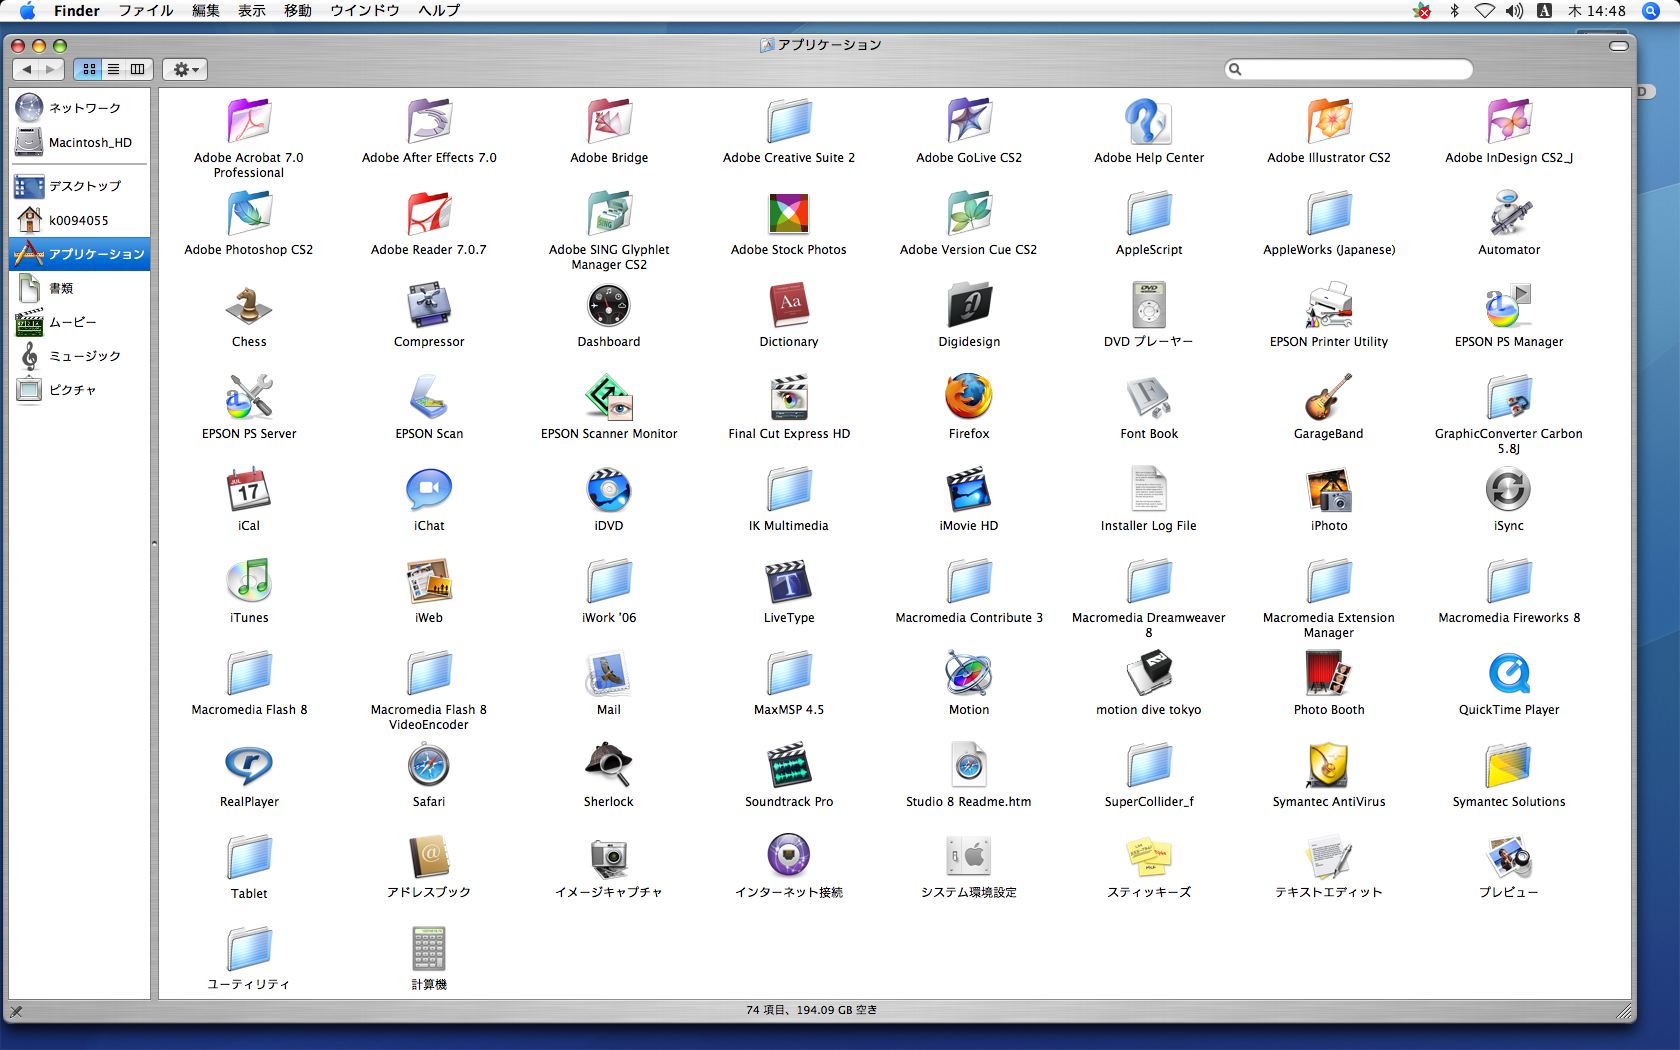
Task: Click the Adobe Photoshop CS2 icon
Action: (x=249, y=214)
